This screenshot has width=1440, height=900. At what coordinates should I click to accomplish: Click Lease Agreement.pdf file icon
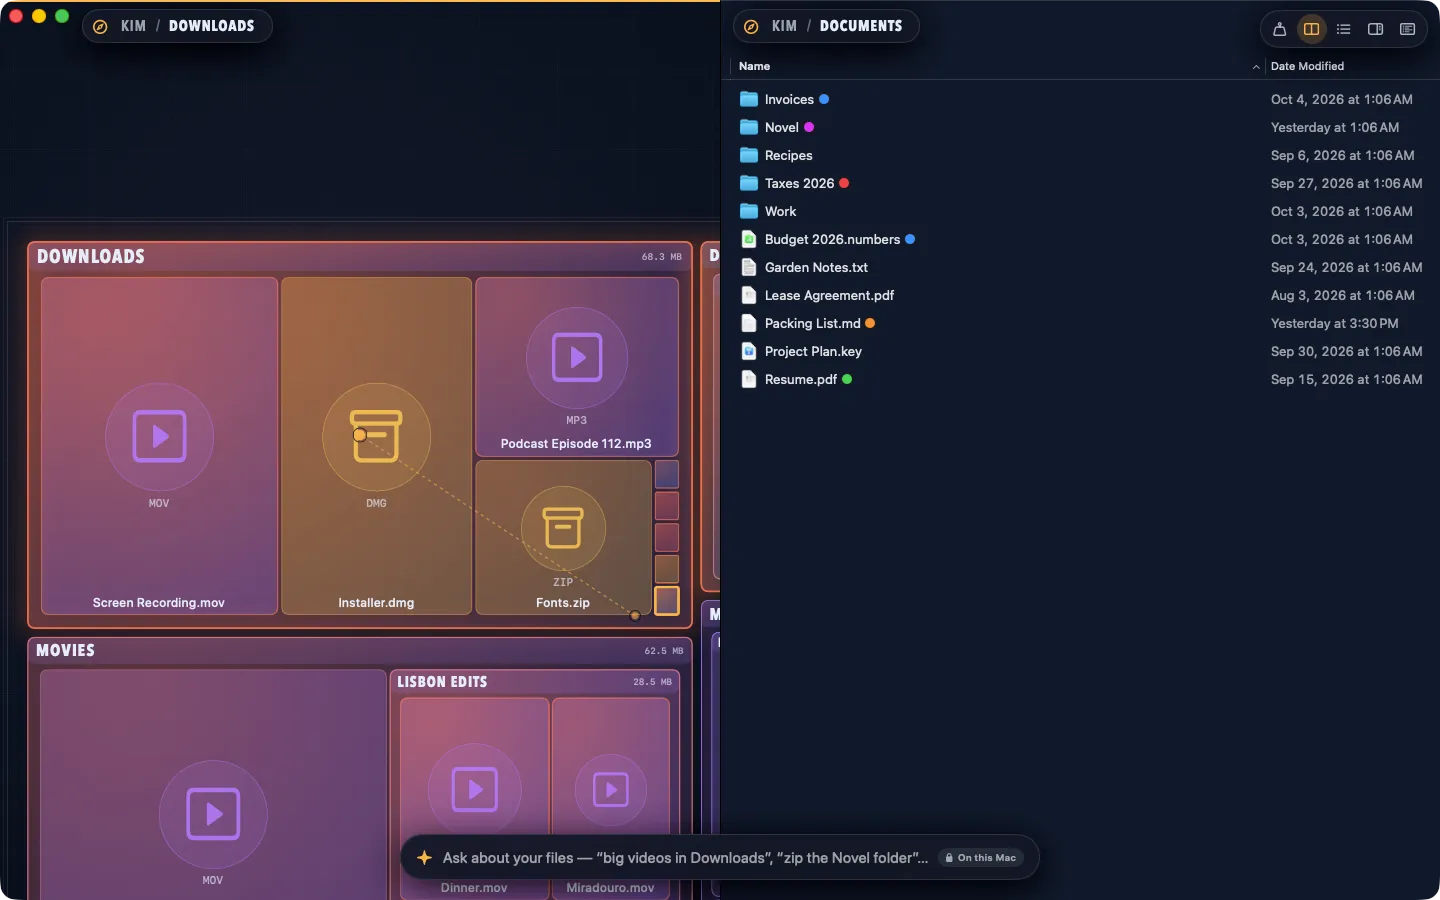click(x=748, y=295)
